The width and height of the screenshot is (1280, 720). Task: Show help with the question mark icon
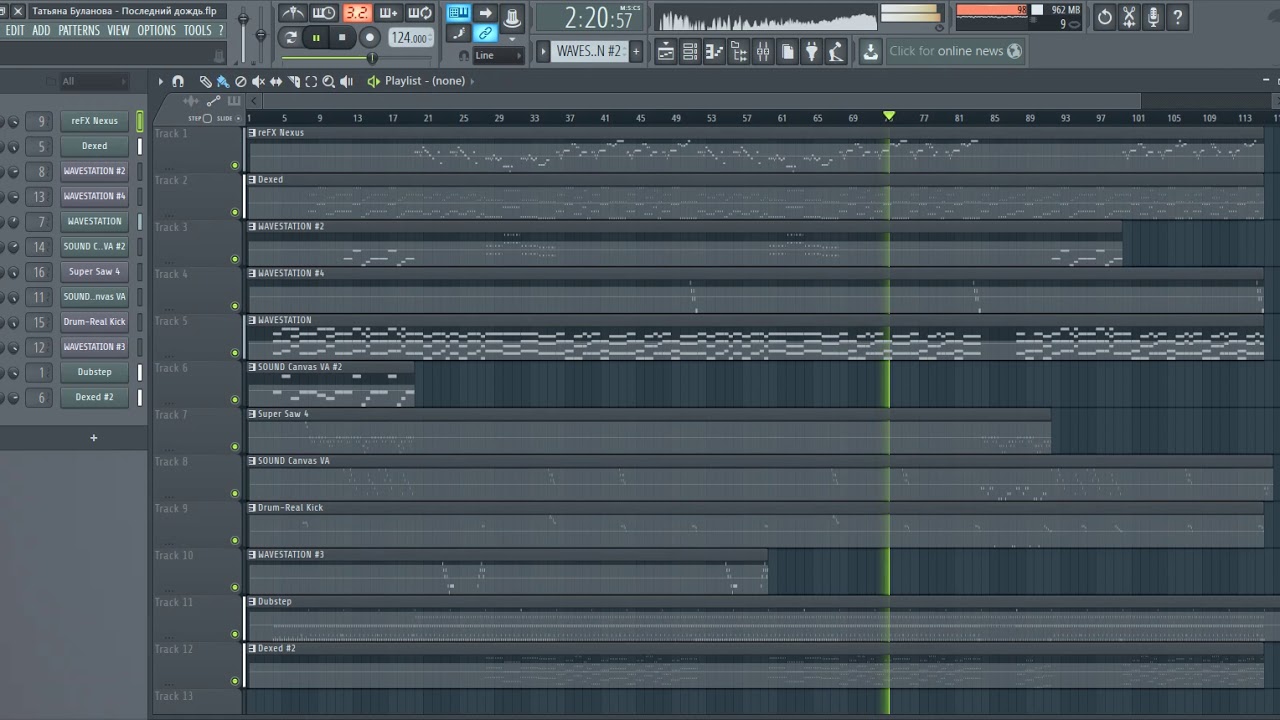(1178, 16)
